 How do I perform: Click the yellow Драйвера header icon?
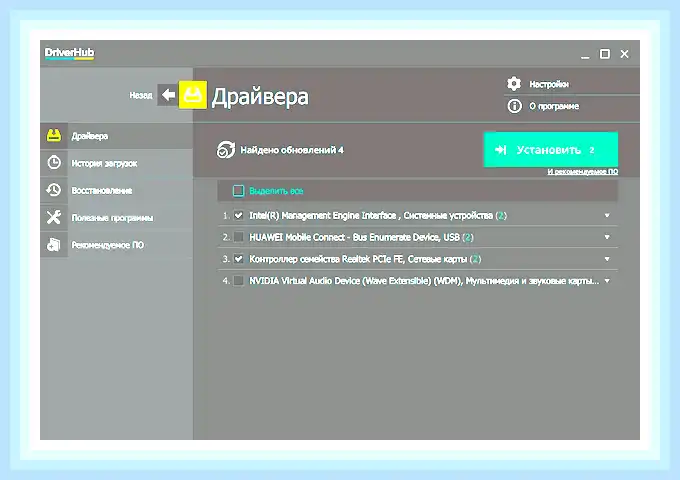[193, 95]
